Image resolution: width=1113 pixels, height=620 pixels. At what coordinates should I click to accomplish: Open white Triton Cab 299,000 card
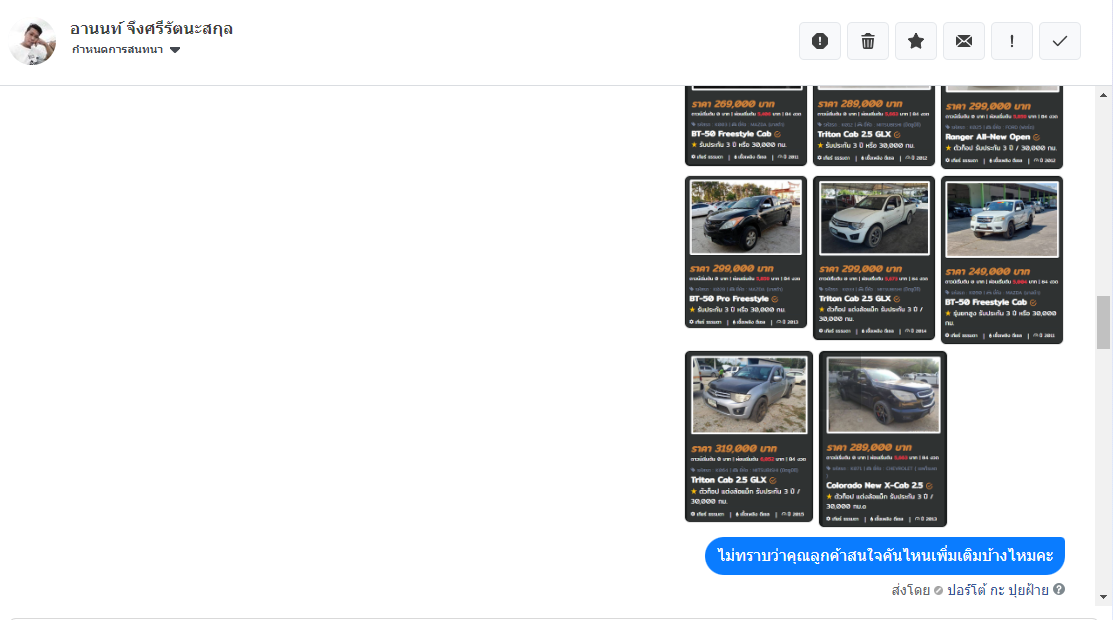(874, 258)
